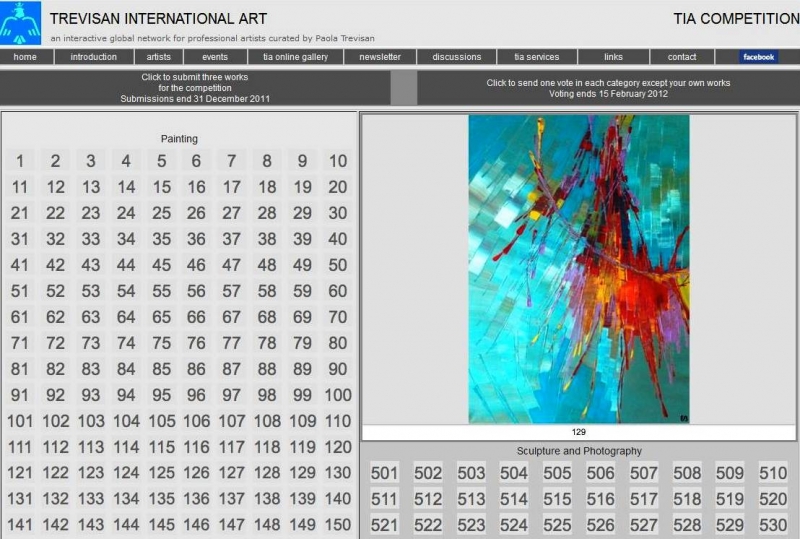Select painting number 150
This screenshot has width=800, height=539.
338,525
